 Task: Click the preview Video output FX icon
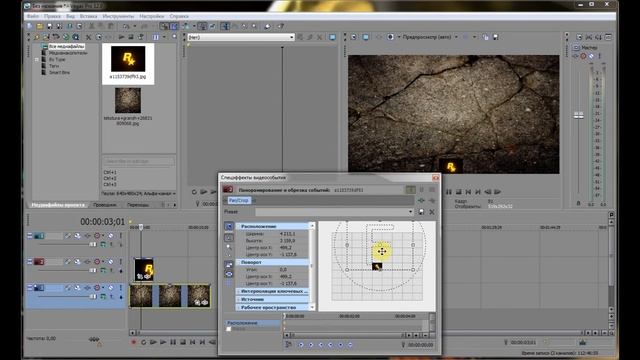pyautogui.click(x=378, y=37)
